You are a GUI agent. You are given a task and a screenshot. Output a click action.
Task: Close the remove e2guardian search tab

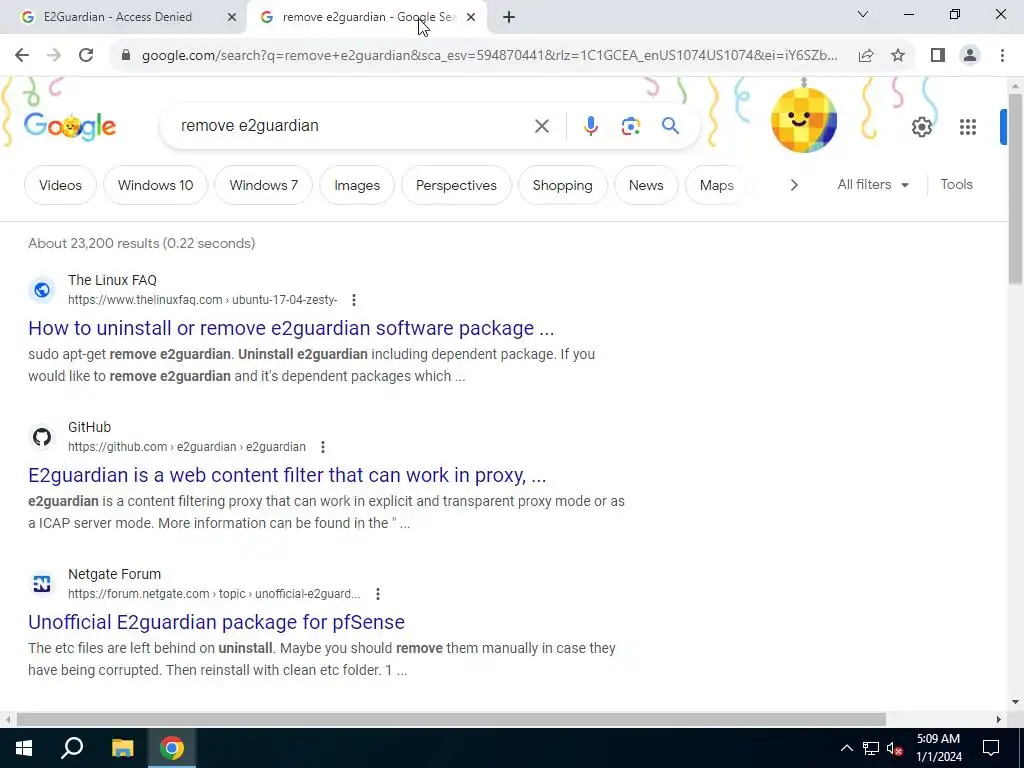tap(471, 17)
